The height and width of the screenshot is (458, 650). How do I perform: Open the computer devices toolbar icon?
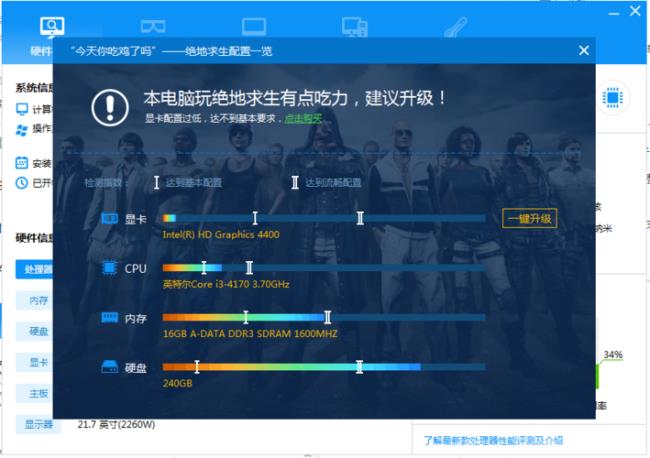coord(355,27)
